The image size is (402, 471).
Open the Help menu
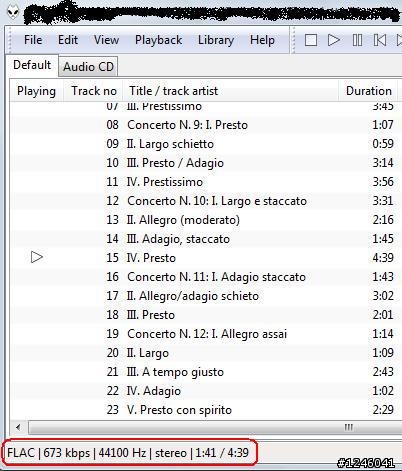click(x=262, y=40)
